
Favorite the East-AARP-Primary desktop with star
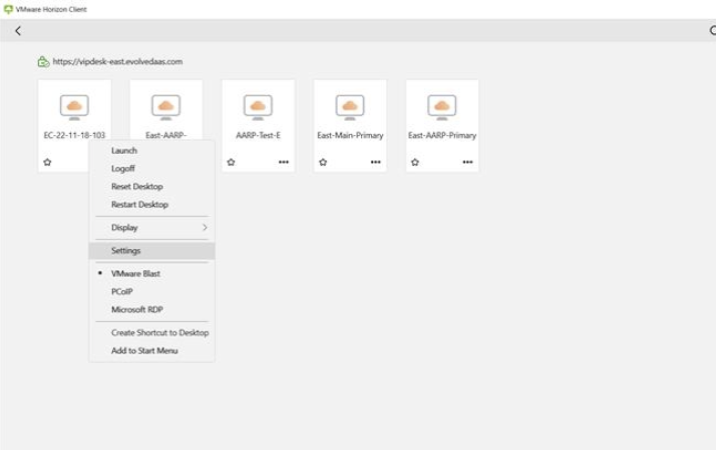415,162
